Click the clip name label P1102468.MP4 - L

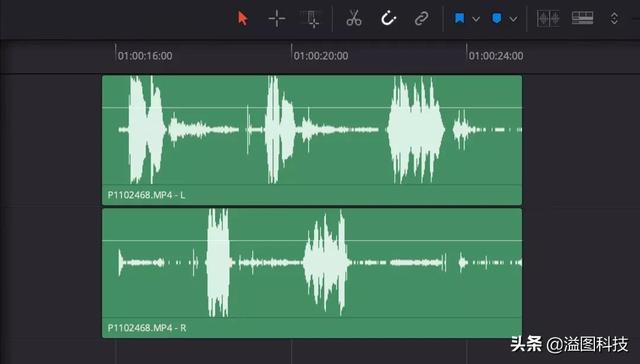pos(147,195)
